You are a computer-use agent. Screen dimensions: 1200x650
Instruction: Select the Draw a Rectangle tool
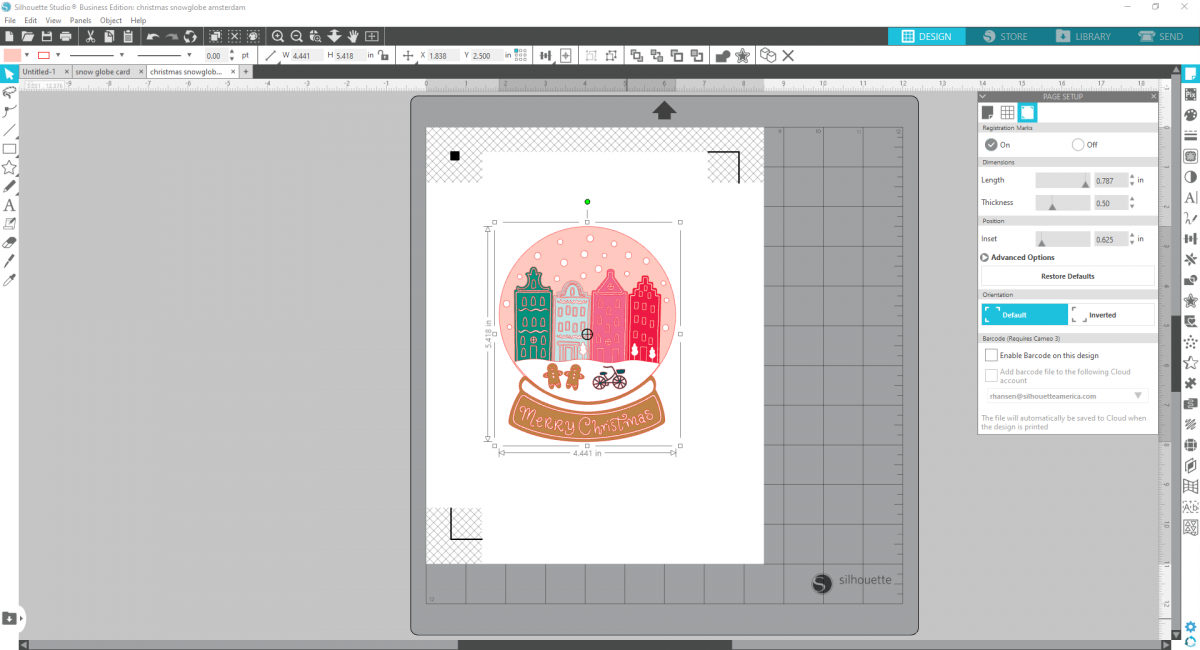tap(10, 149)
